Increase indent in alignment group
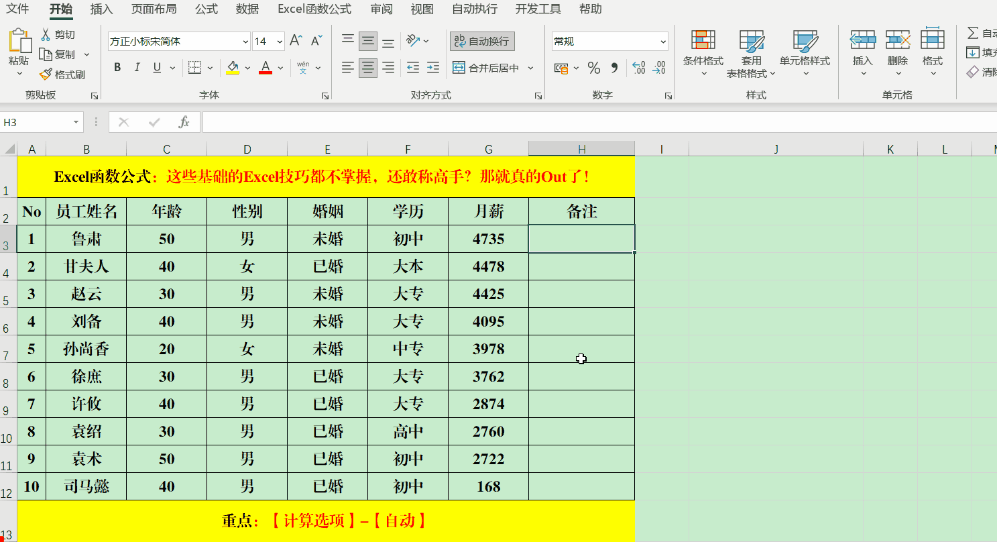Image resolution: width=997 pixels, height=542 pixels. click(x=433, y=67)
